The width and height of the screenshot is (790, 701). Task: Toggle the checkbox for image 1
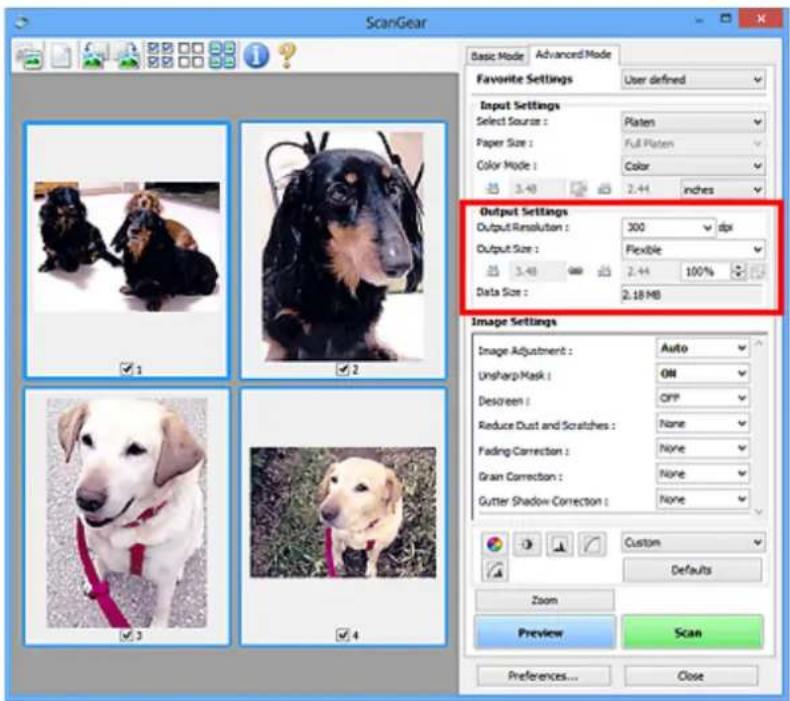coord(126,369)
